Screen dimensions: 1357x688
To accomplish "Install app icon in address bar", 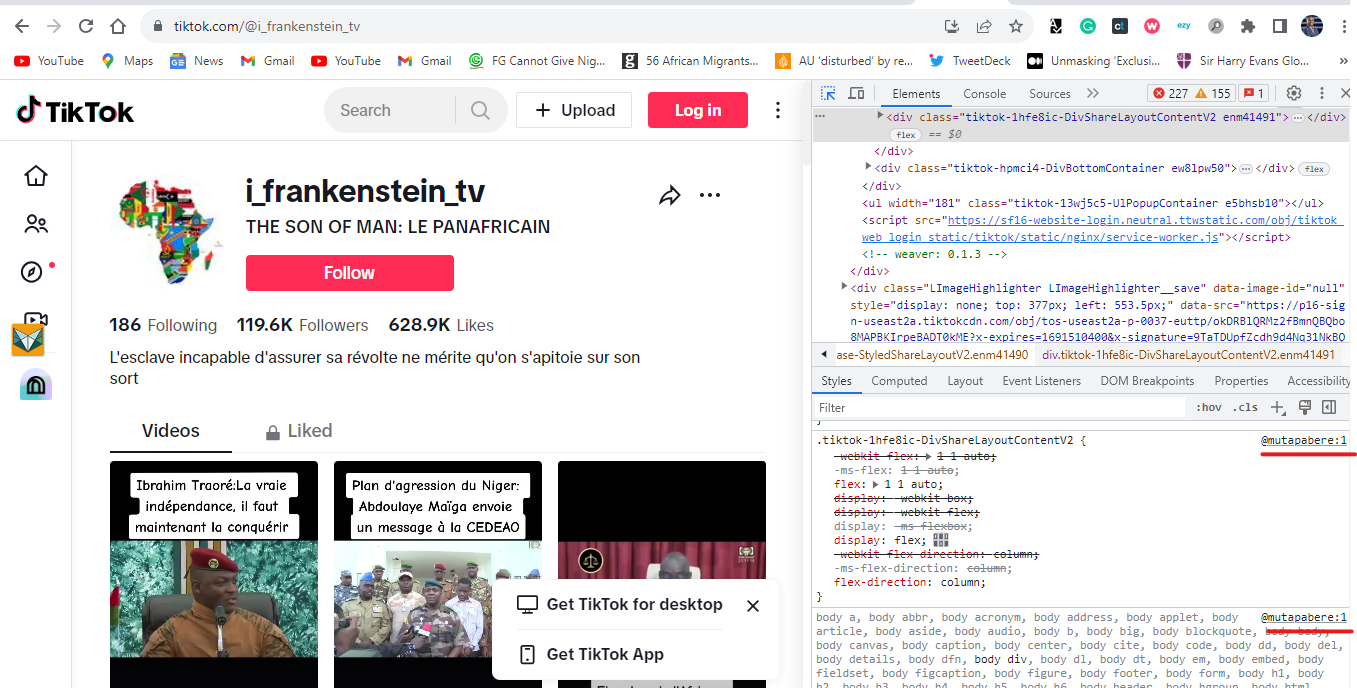I will 952,26.
